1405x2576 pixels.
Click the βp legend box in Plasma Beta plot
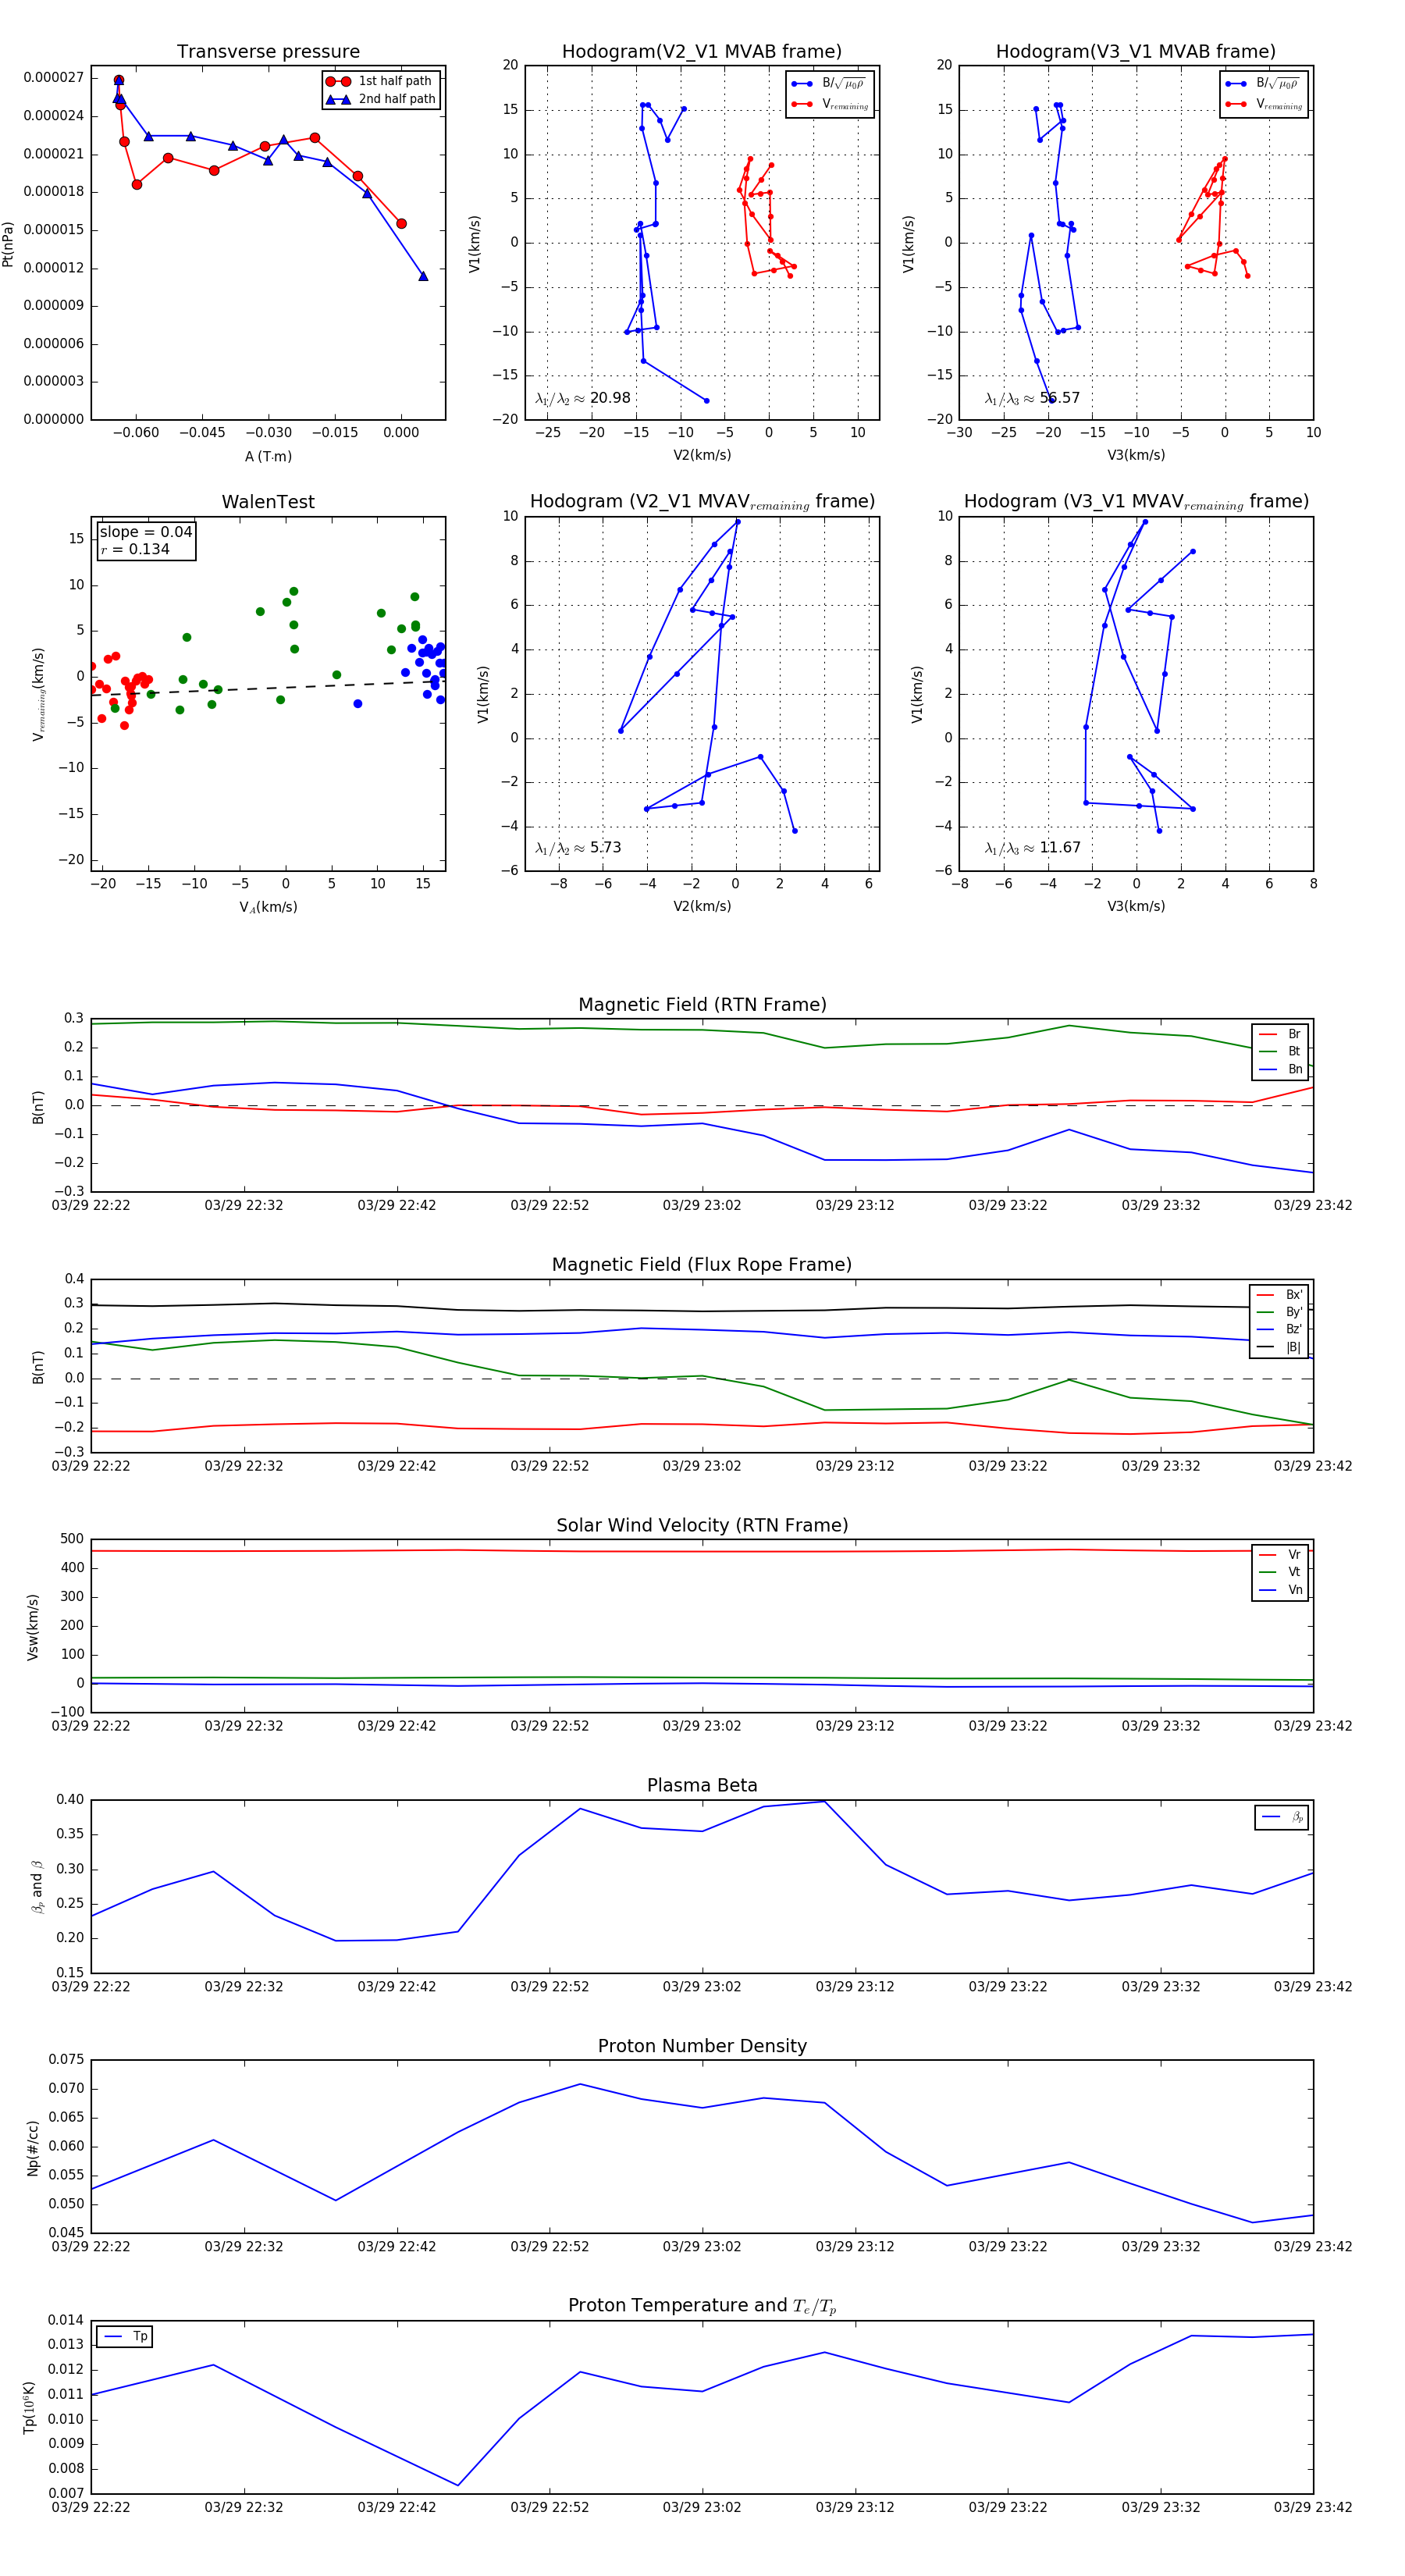1281,1817
